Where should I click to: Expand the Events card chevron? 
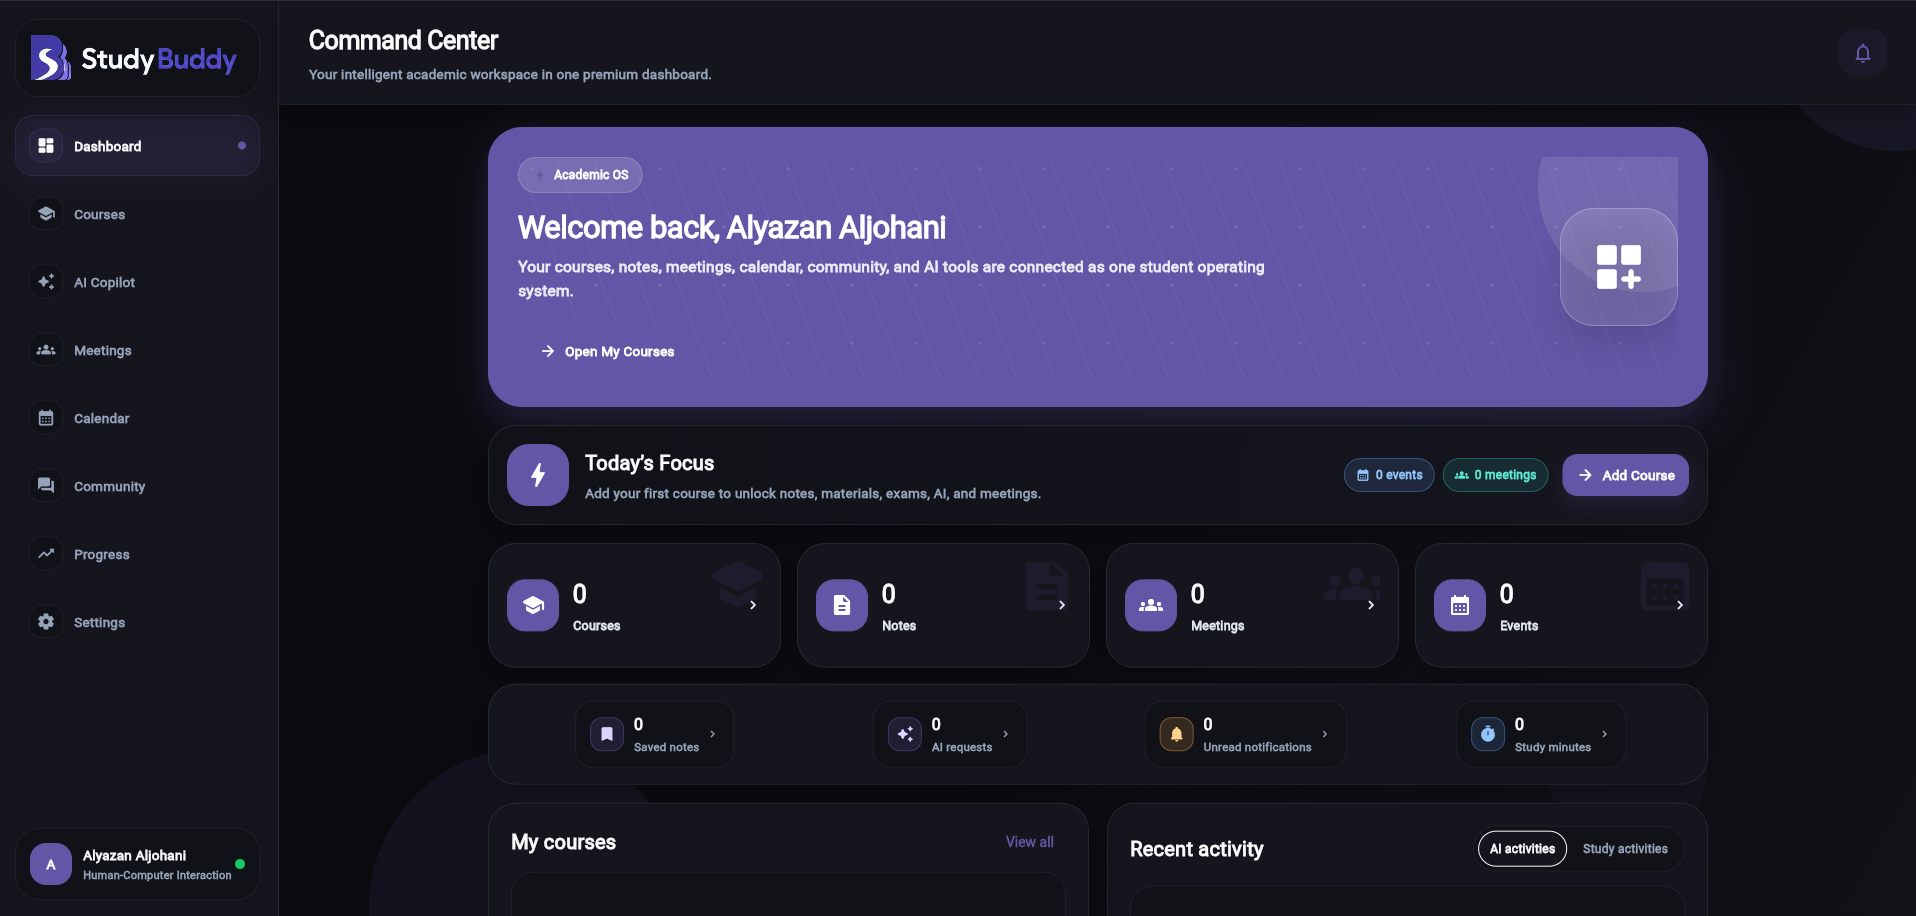(x=1680, y=605)
